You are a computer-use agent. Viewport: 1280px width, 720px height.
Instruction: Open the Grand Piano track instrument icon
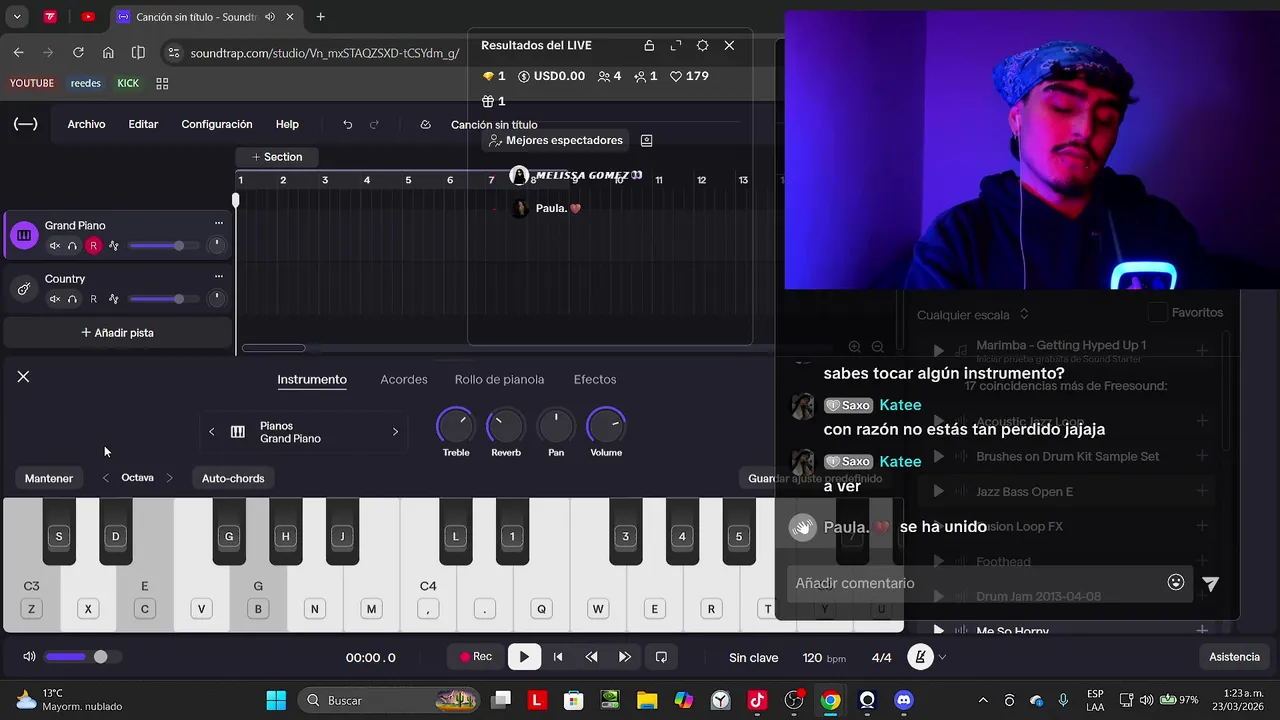click(x=24, y=235)
